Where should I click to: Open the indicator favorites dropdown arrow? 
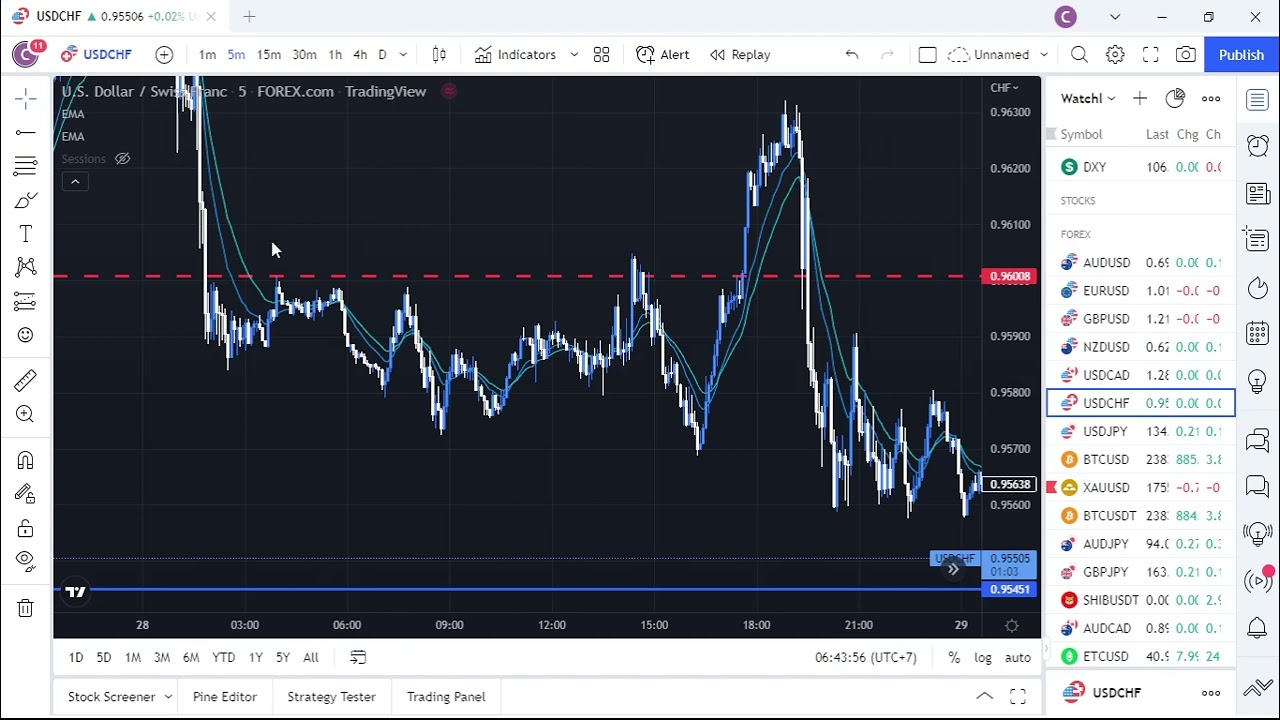pos(574,55)
